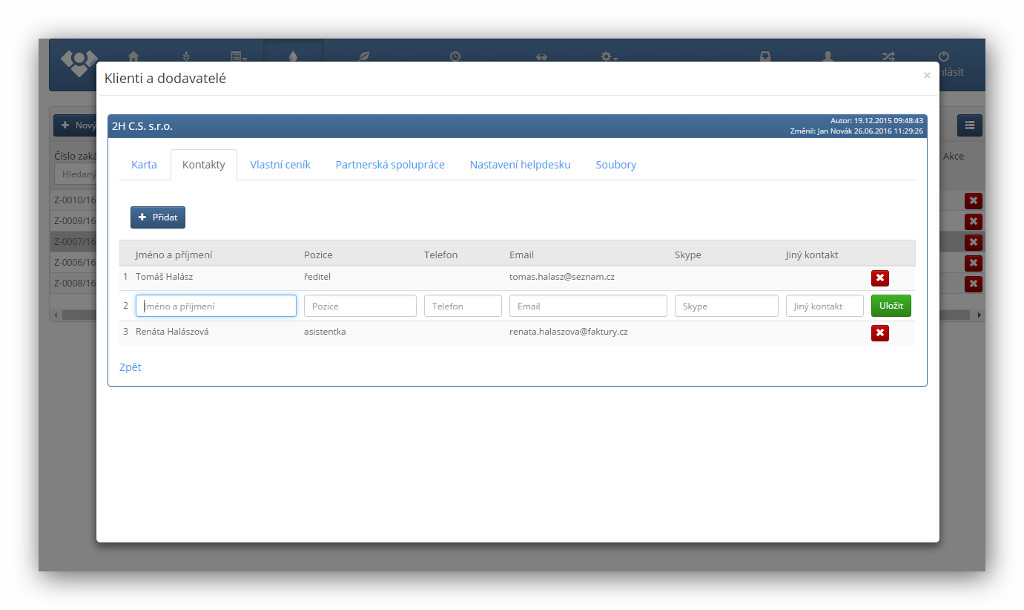The height and width of the screenshot is (610, 1024).
Task: Save the new contact with Uložit
Action: [890, 306]
